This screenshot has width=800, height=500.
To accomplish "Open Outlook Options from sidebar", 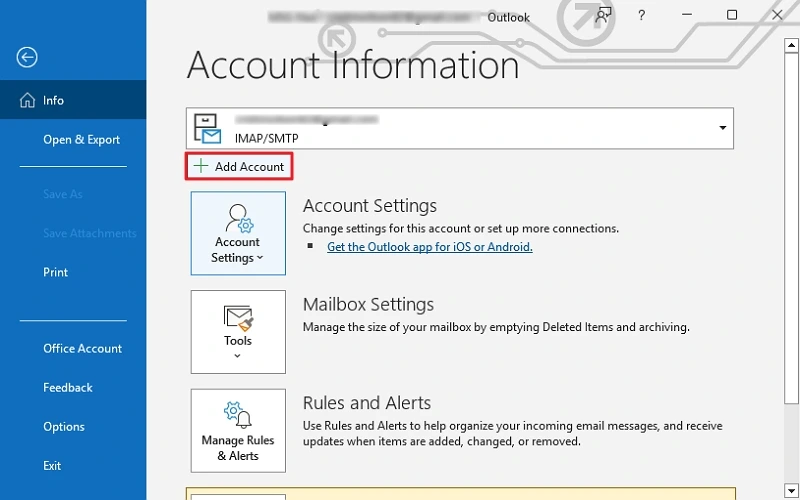I will pyautogui.click(x=64, y=427).
